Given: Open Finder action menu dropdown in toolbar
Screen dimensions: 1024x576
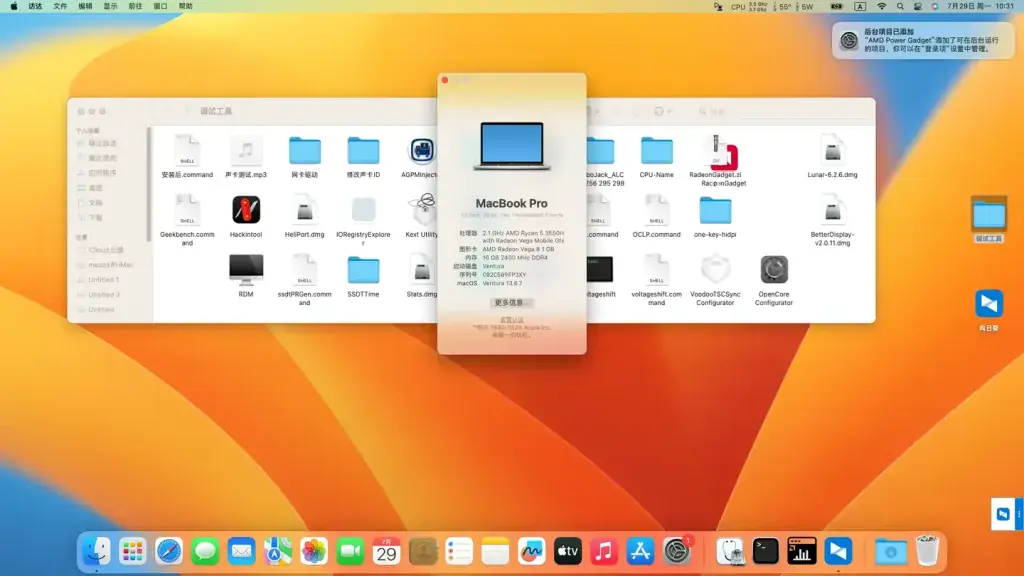Looking at the screenshot, I should pos(662,112).
